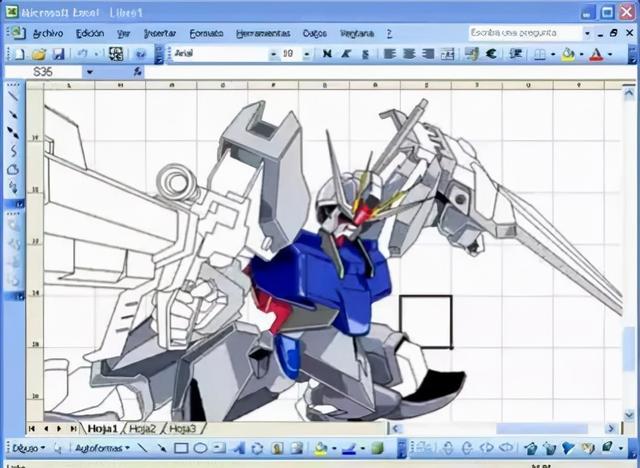This screenshot has height=468, width=640.
Task: Select the Arrow tool in left floating toolbar
Action: pos(13,115)
